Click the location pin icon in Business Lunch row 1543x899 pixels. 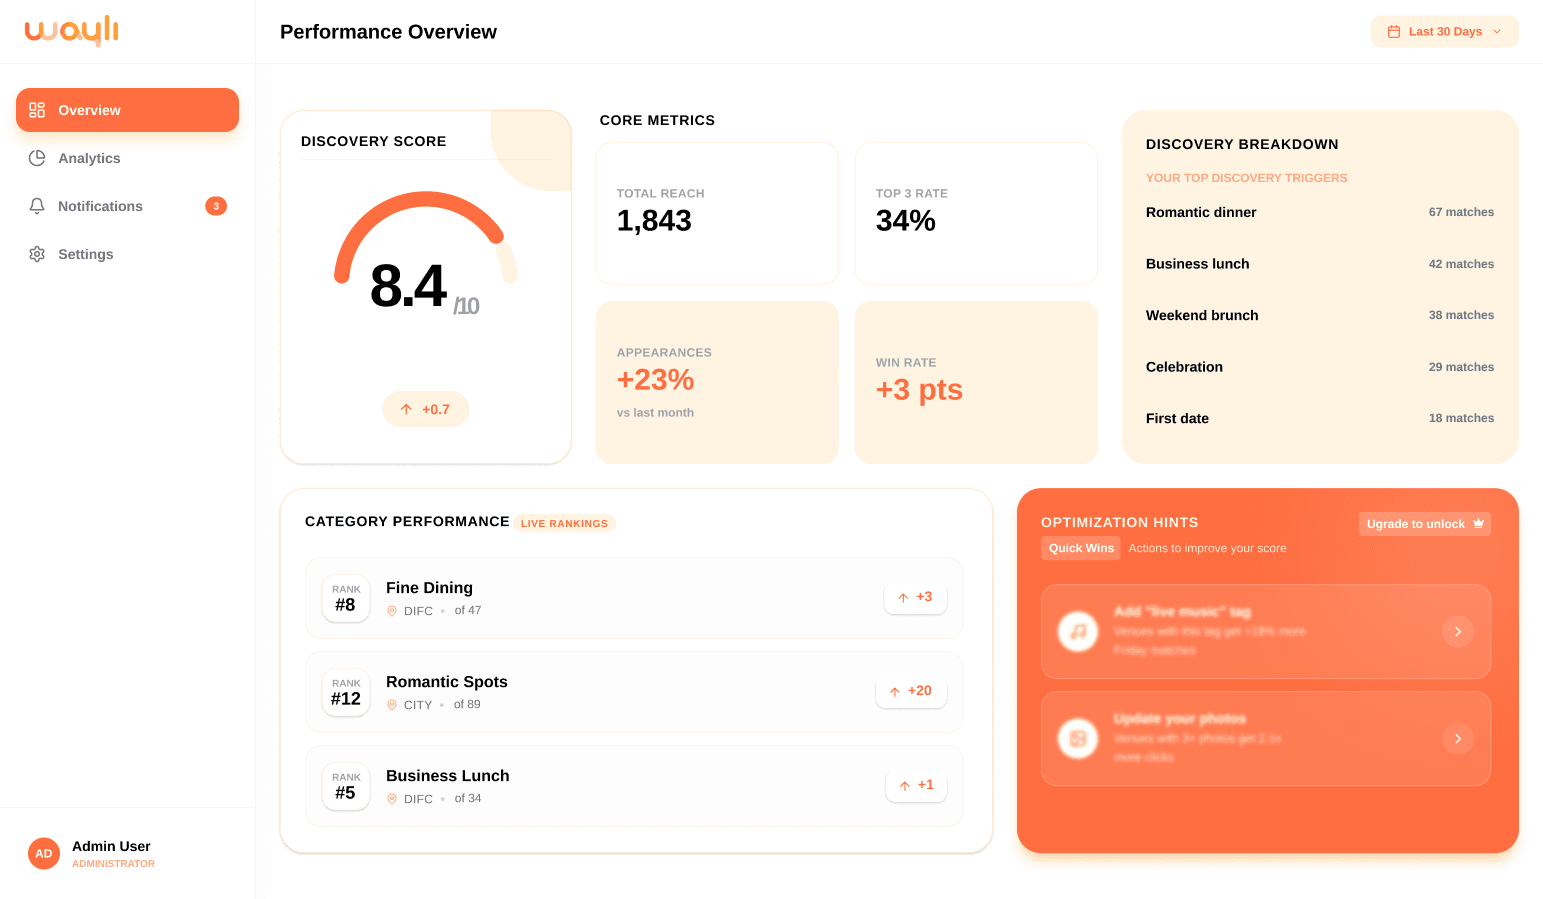pos(392,799)
